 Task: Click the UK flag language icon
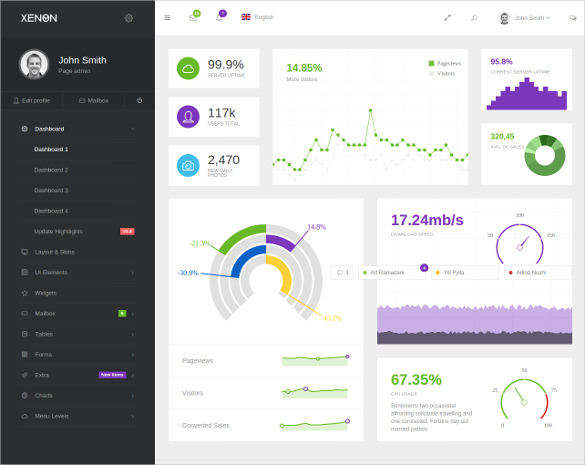point(246,17)
